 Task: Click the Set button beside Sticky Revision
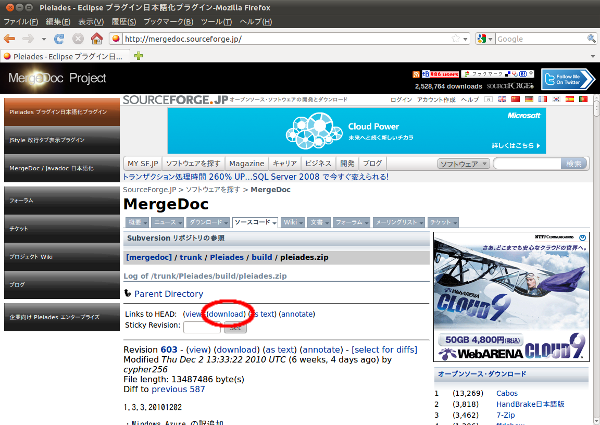click(235, 327)
